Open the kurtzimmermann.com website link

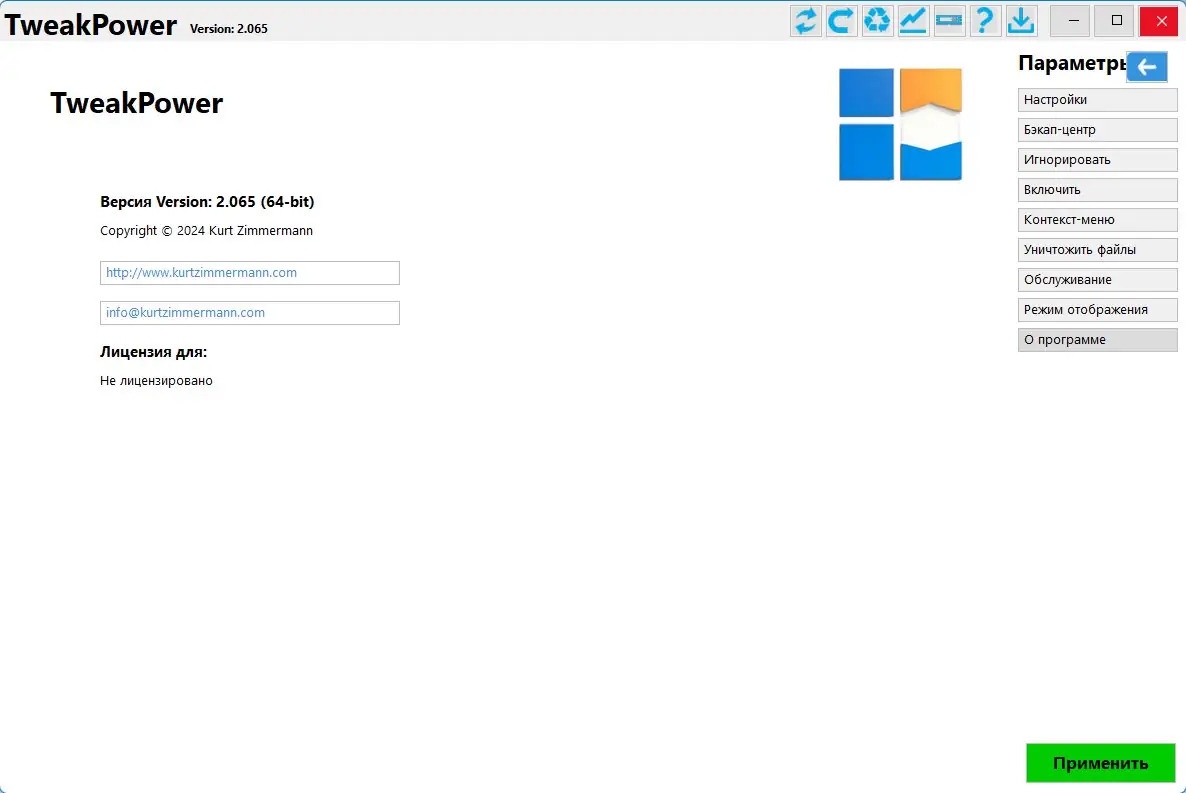tap(250, 273)
